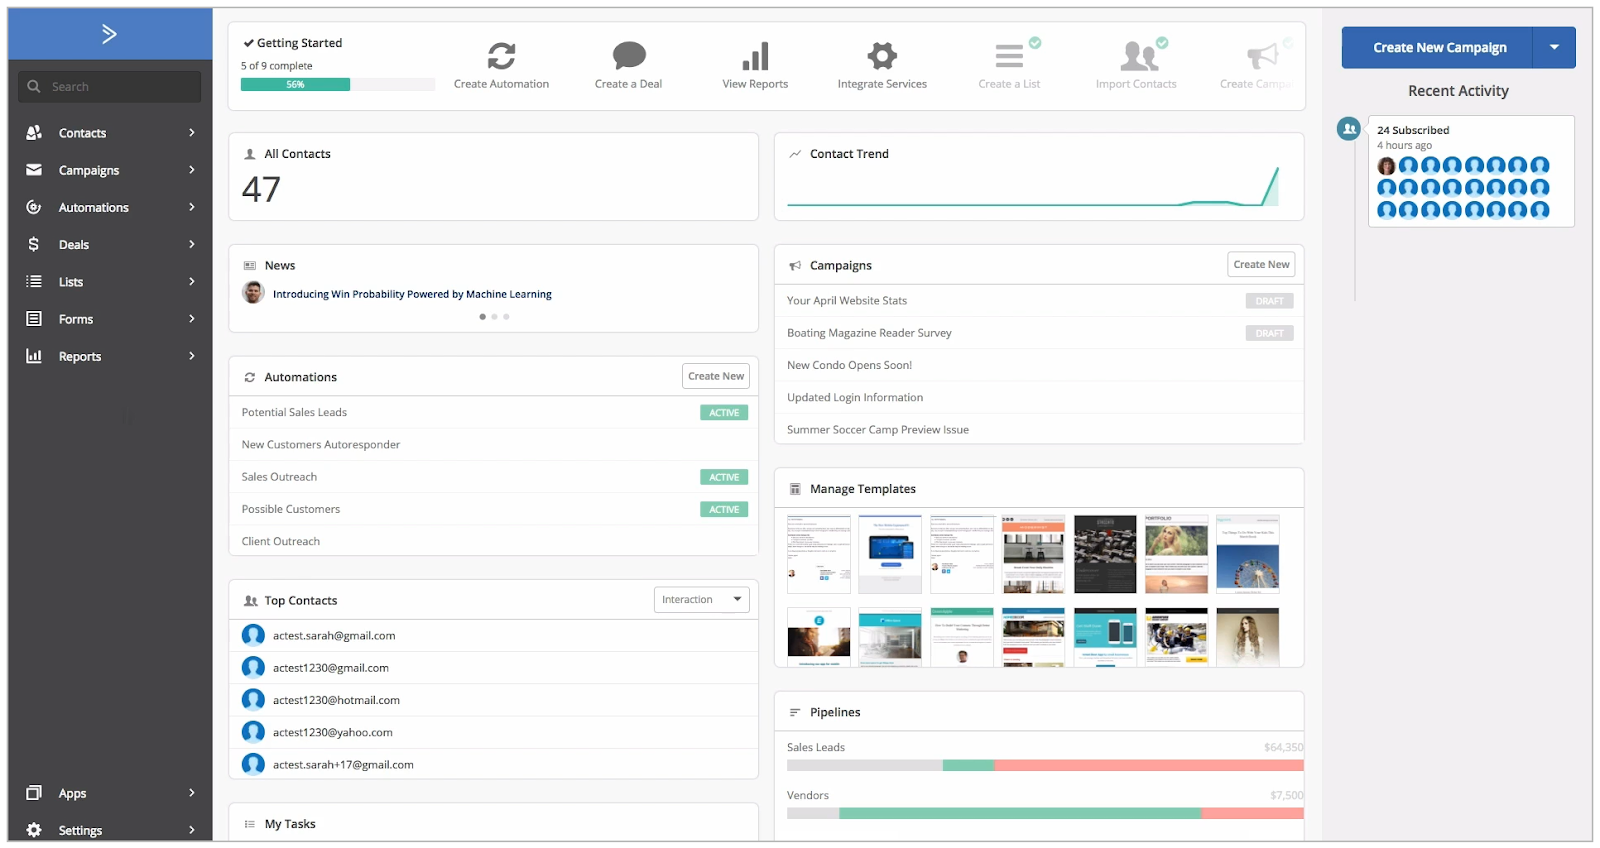Click the Campaigns envelope sidebar icon

click(34, 170)
